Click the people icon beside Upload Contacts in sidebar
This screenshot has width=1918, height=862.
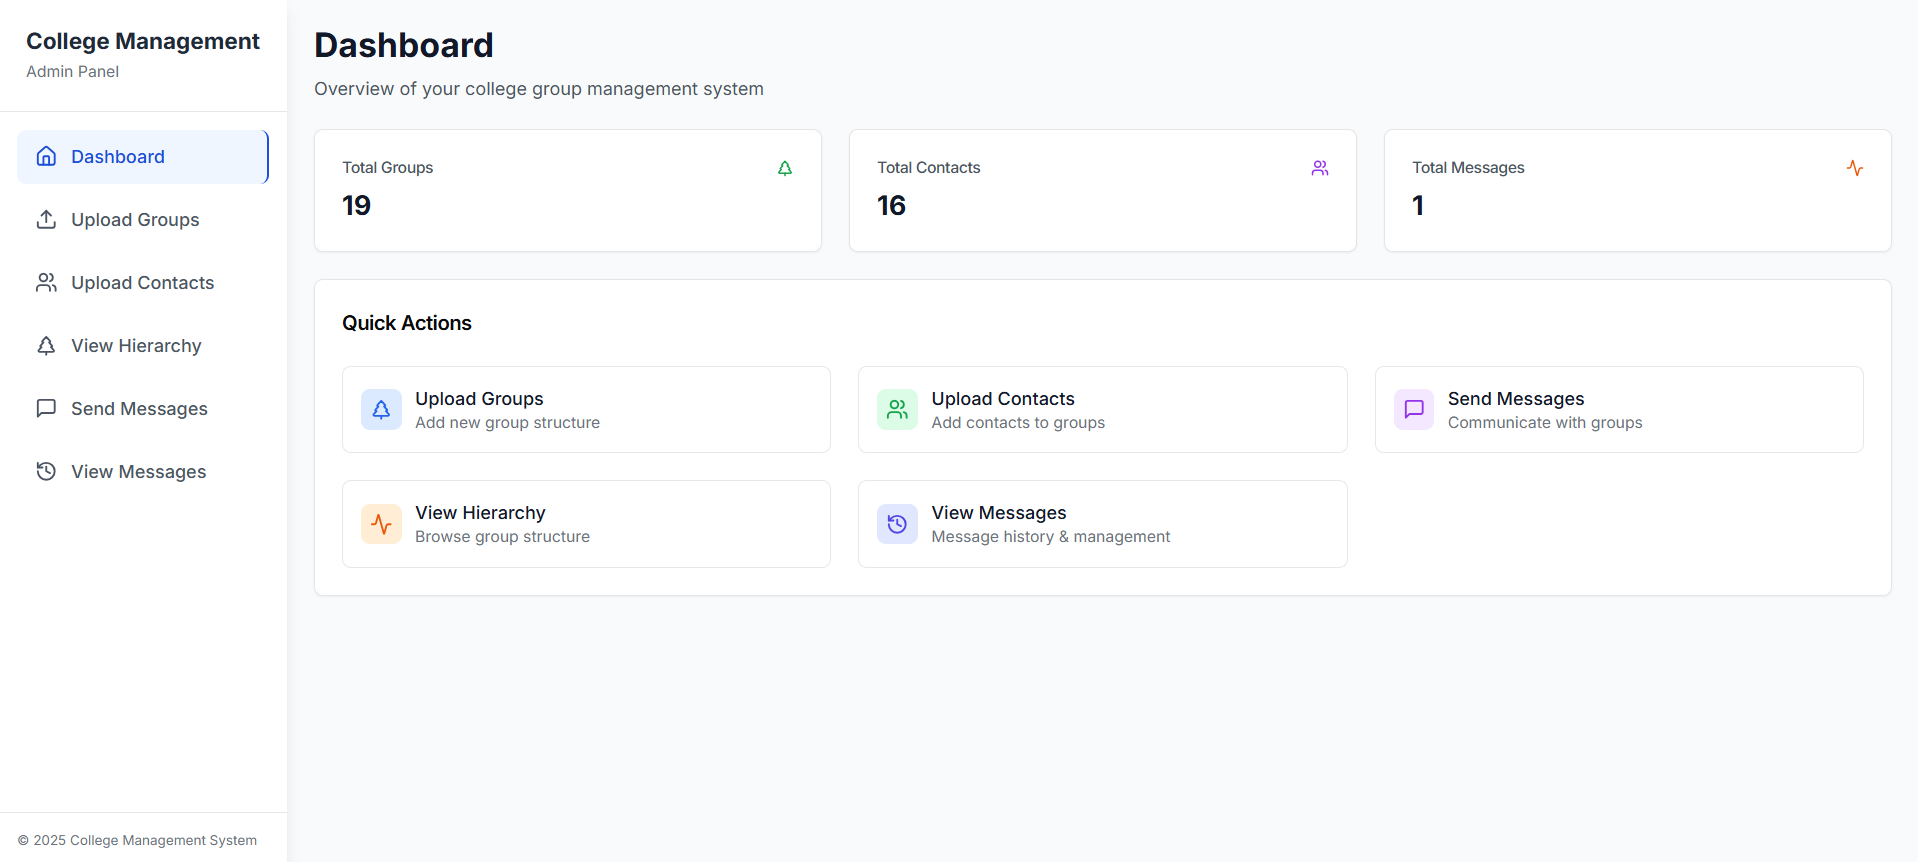pyautogui.click(x=46, y=282)
